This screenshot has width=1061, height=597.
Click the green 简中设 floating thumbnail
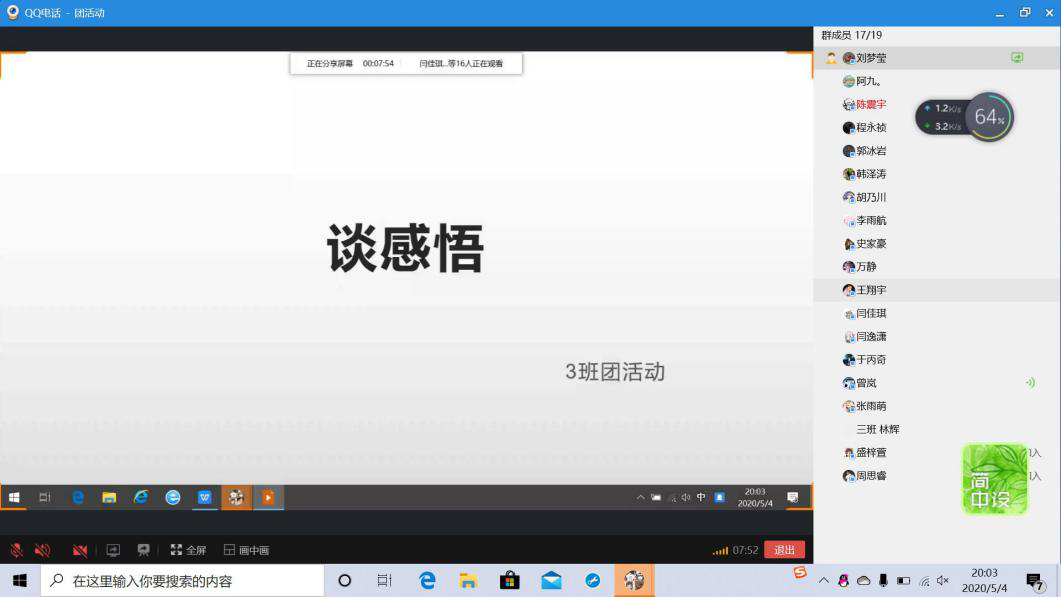(994, 479)
